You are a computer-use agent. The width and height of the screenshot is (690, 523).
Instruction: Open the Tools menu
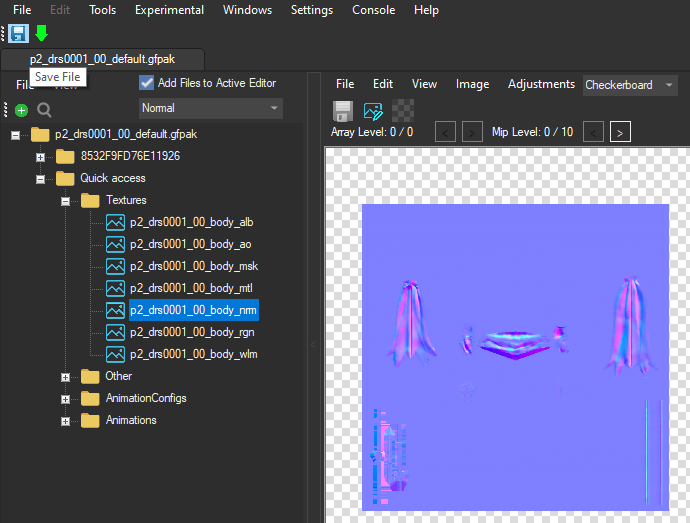103,10
